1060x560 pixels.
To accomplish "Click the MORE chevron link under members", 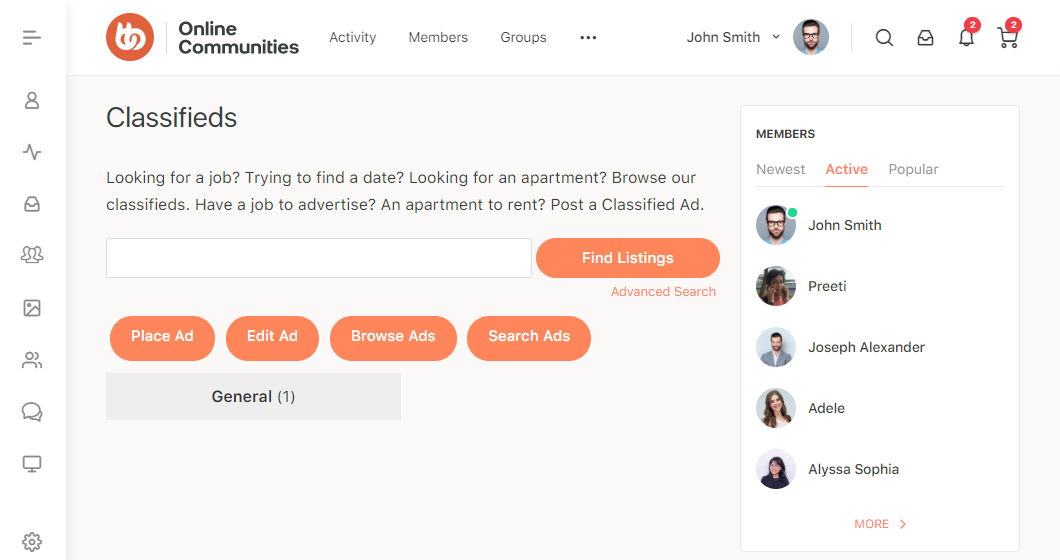I will (x=880, y=524).
